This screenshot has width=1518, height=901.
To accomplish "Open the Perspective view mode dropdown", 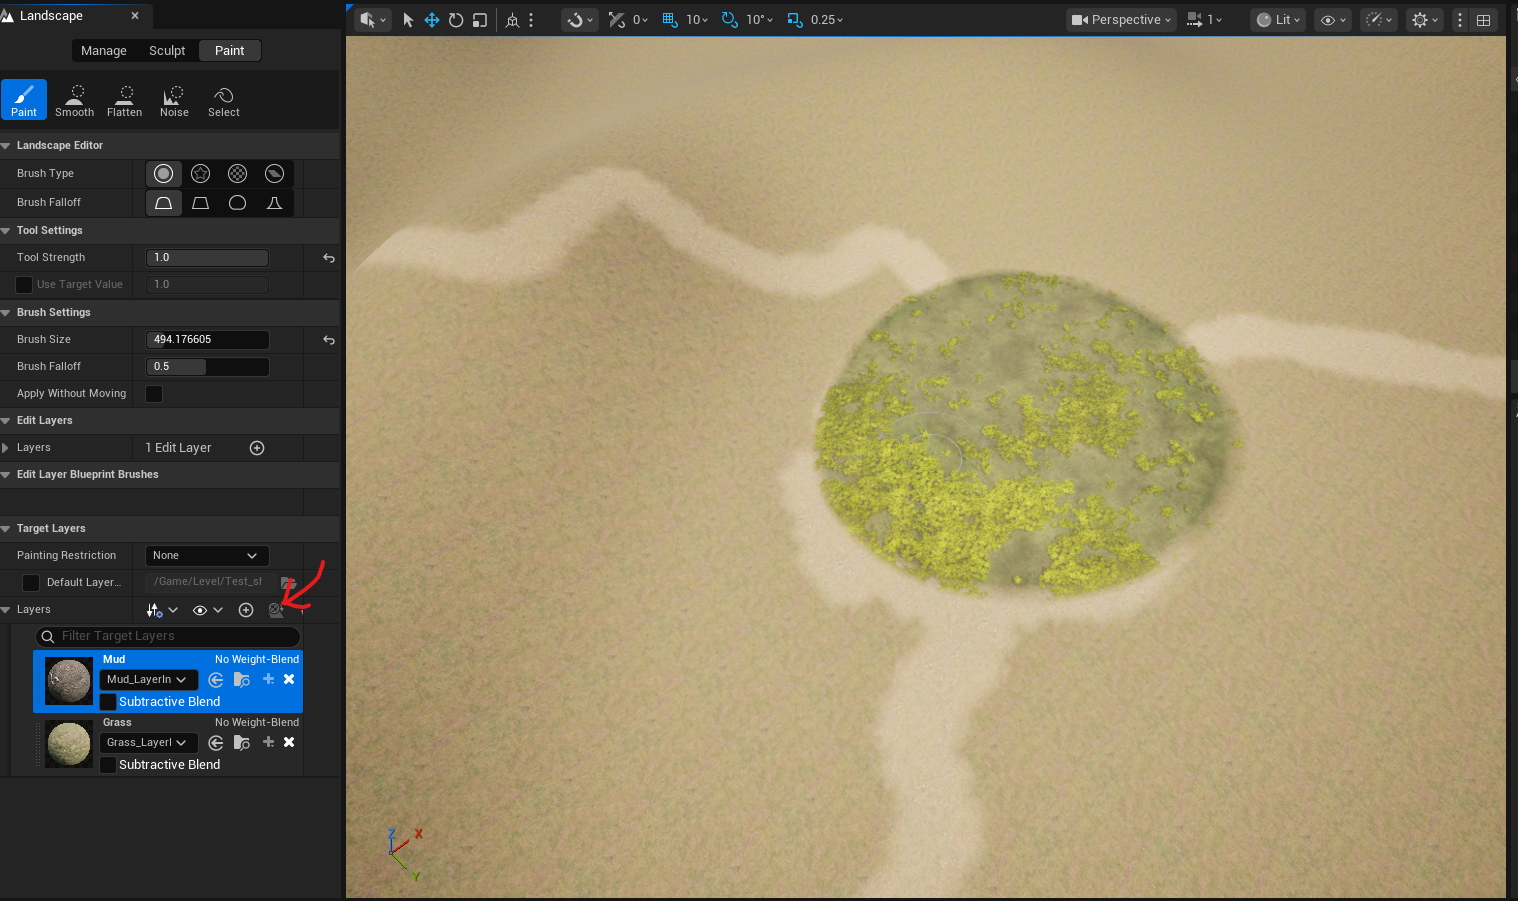I will 1120,20.
